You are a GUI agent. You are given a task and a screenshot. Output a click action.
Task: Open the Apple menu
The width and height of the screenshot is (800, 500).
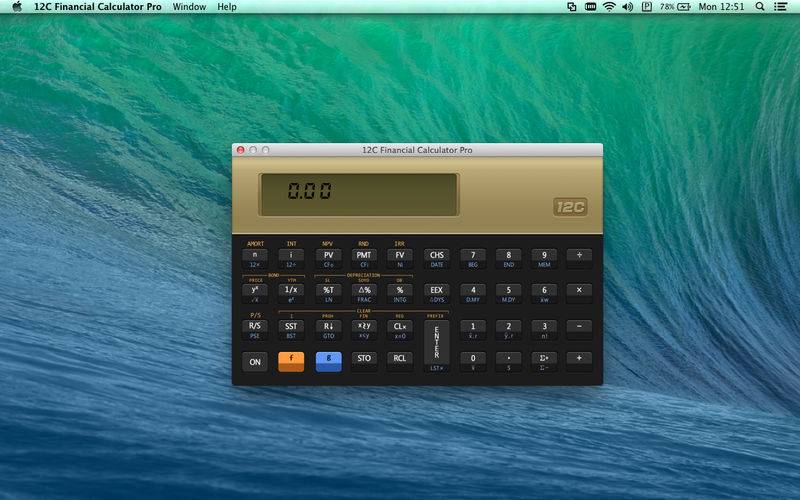click(17, 7)
